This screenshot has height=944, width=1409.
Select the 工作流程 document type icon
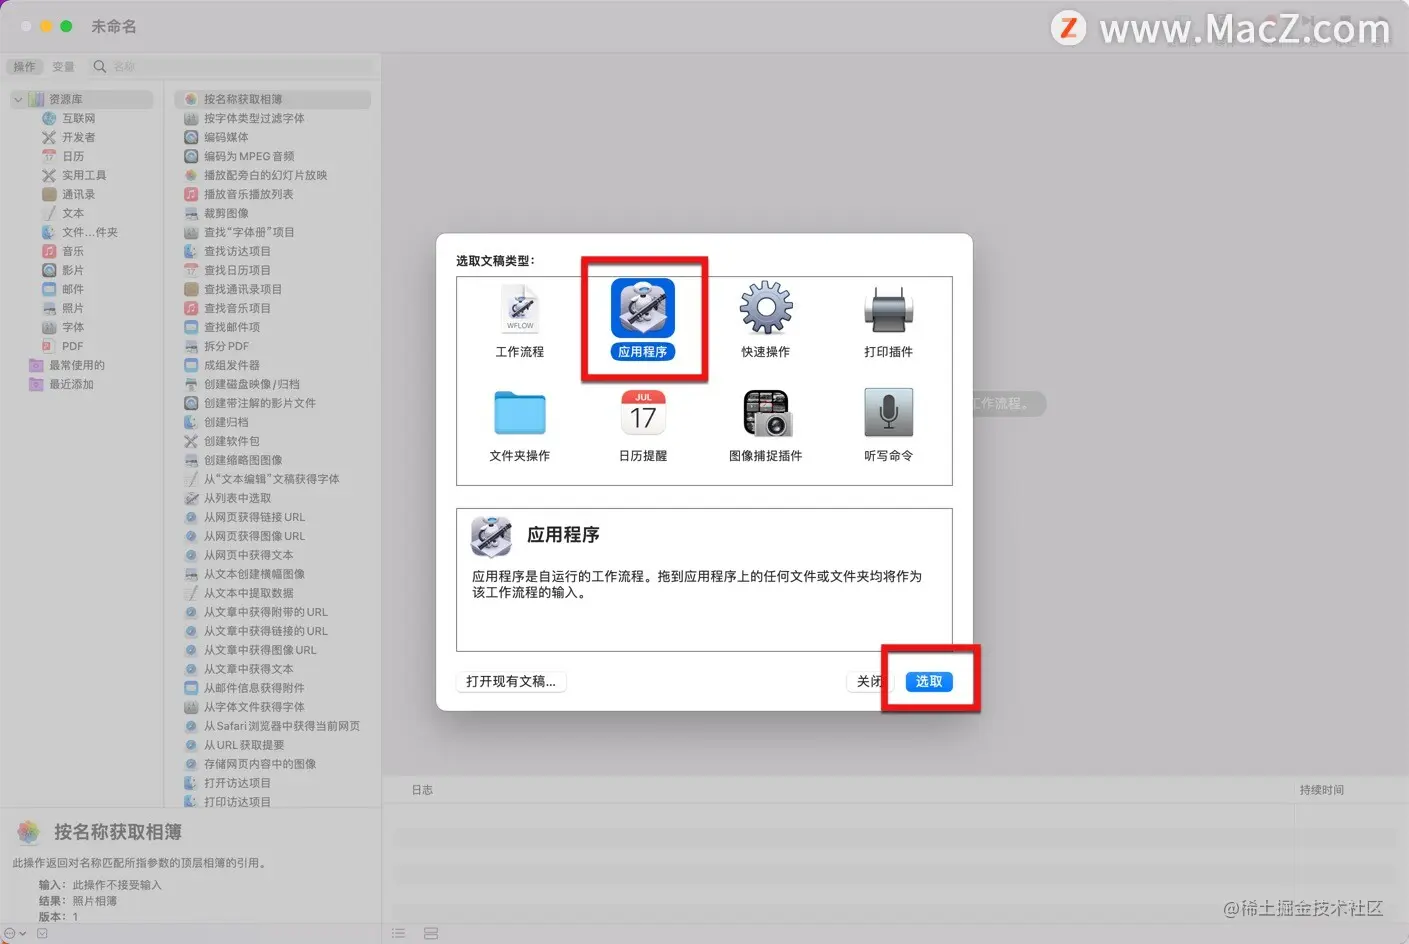[520, 309]
